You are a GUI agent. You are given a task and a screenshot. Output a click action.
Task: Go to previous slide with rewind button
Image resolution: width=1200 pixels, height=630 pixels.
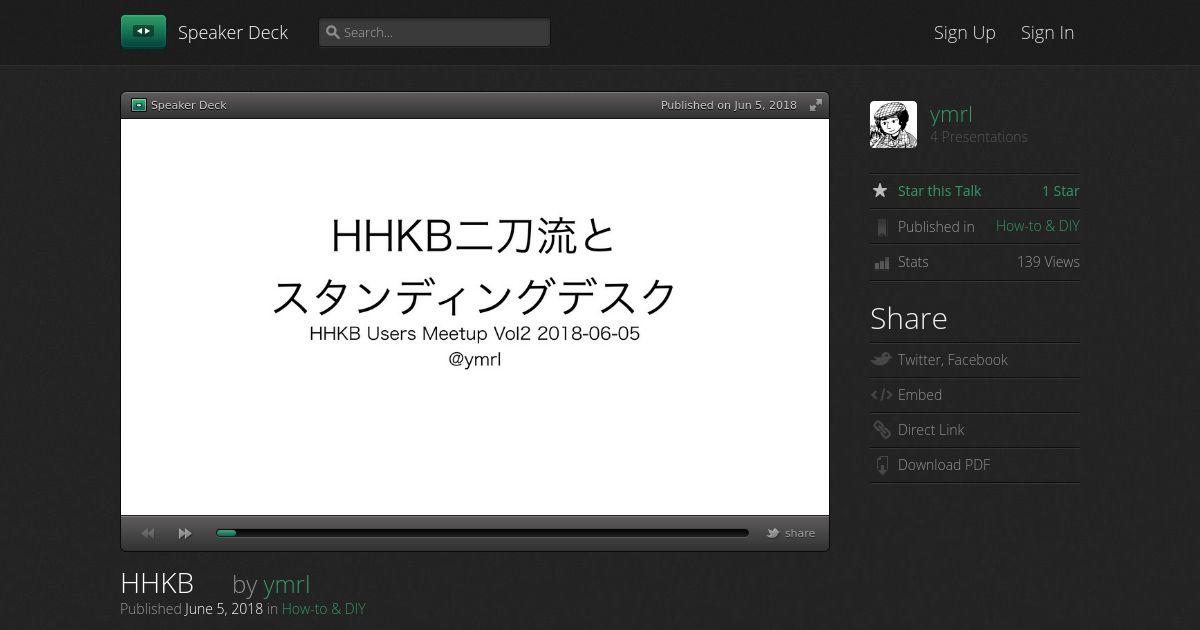[148, 533]
